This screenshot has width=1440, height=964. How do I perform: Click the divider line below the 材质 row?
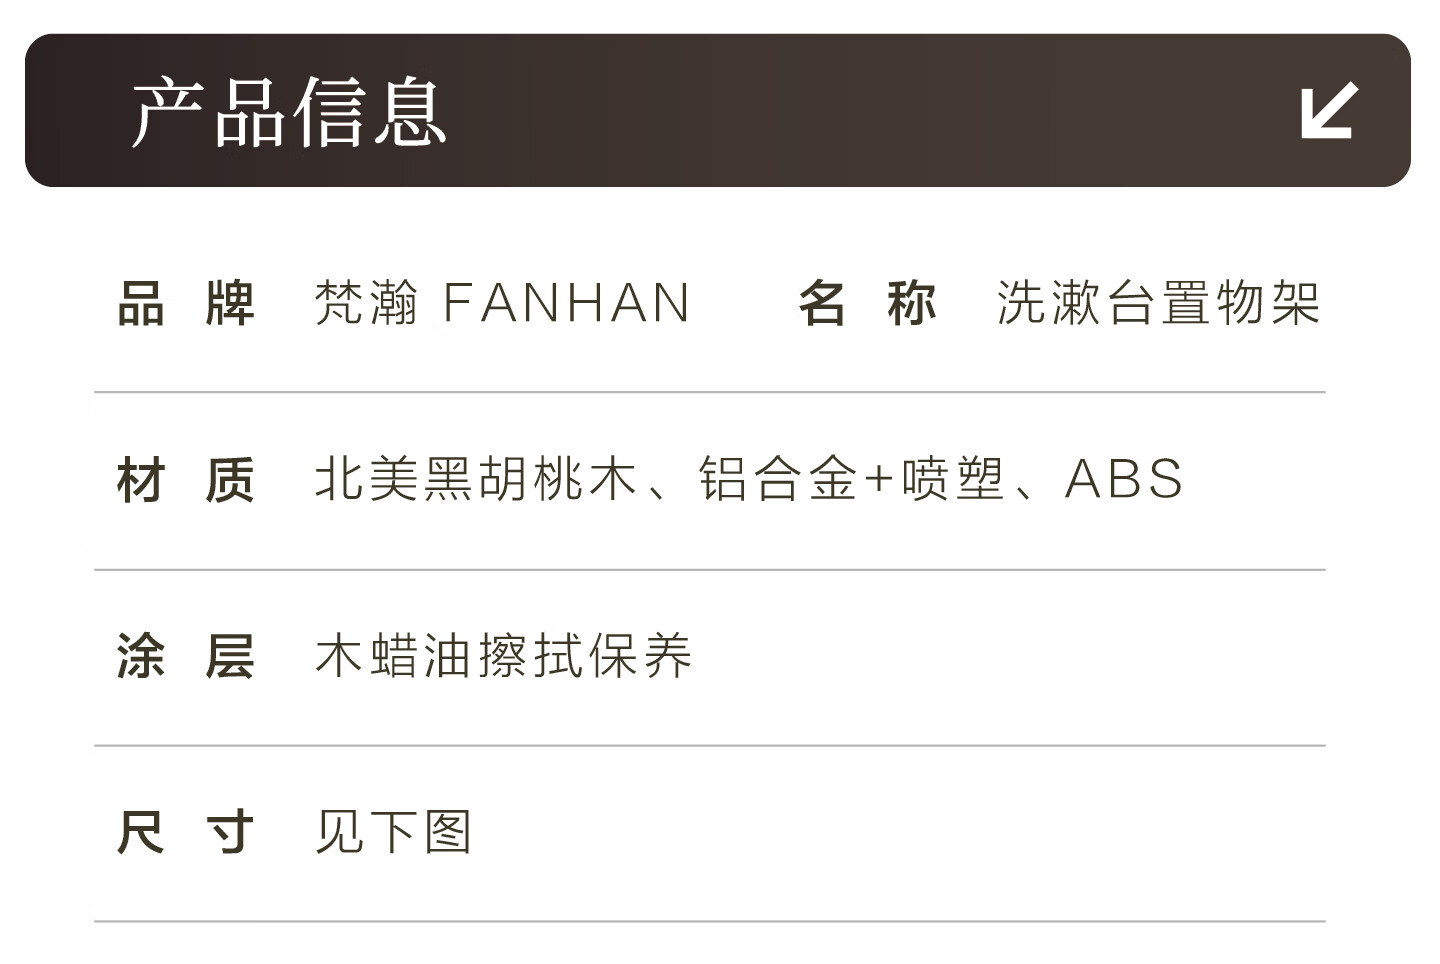(710, 569)
